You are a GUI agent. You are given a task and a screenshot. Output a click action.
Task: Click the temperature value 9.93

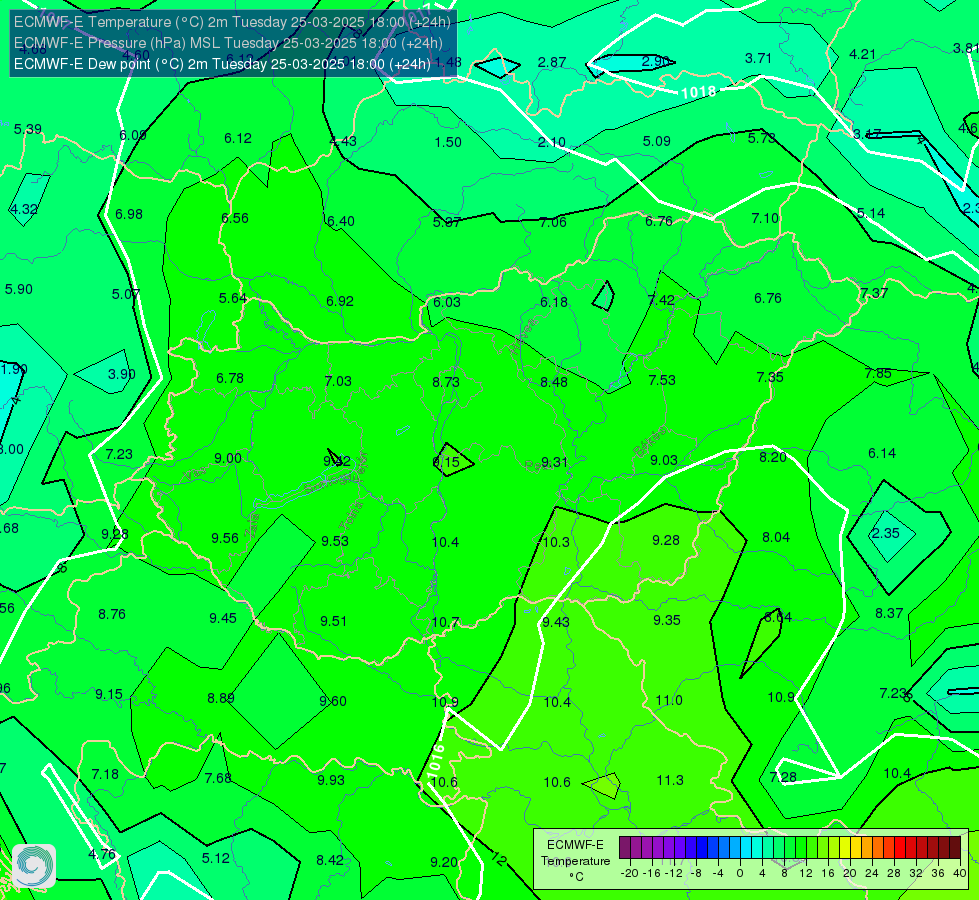point(331,780)
